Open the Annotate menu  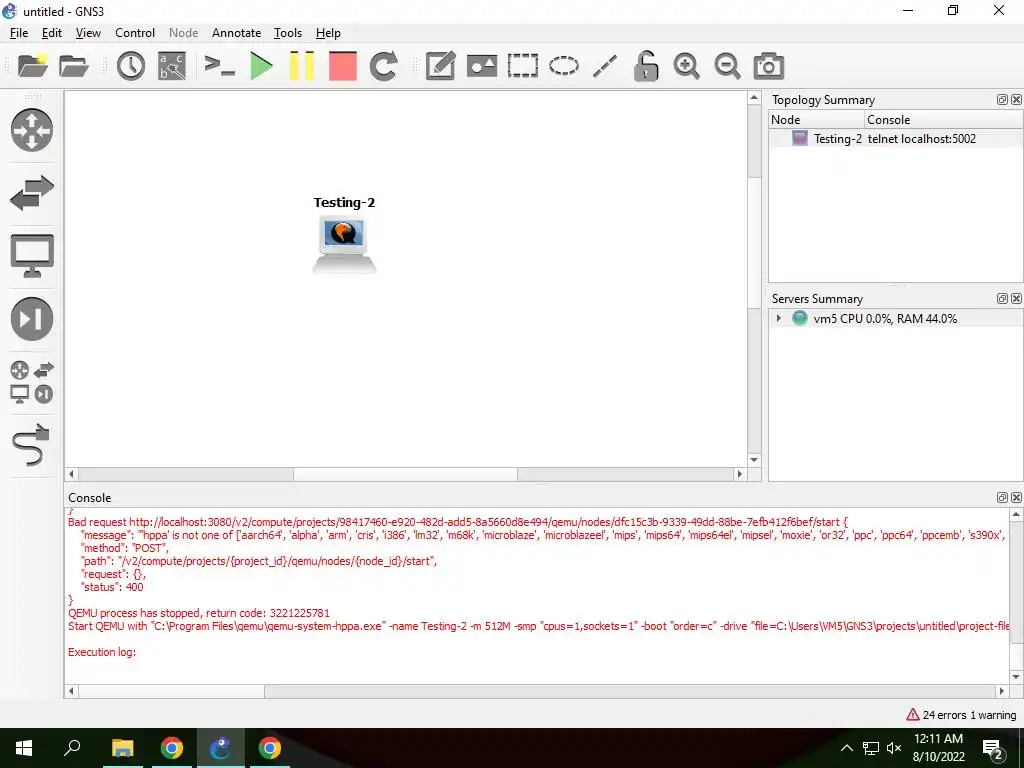coord(236,33)
